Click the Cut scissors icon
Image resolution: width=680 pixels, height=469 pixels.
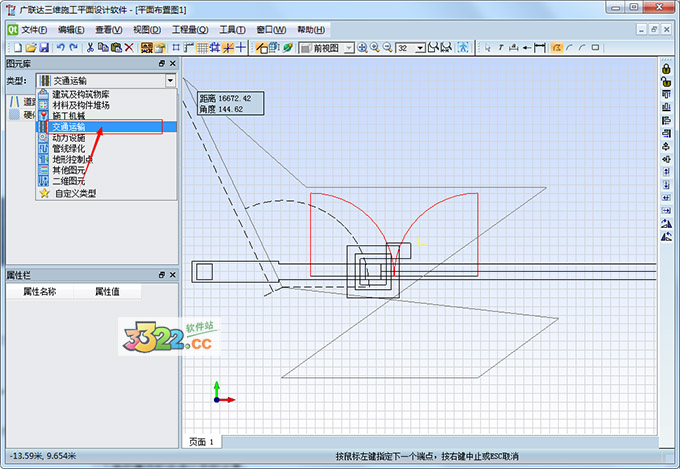(x=90, y=47)
